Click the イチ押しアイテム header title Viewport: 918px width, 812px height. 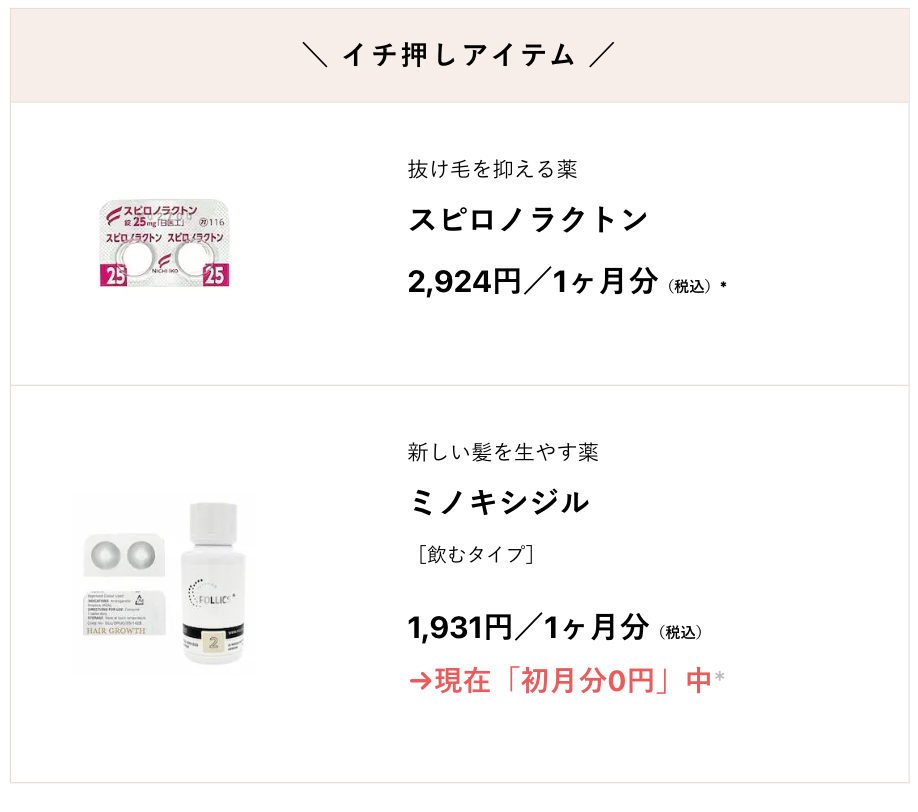[x=458, y=56]
